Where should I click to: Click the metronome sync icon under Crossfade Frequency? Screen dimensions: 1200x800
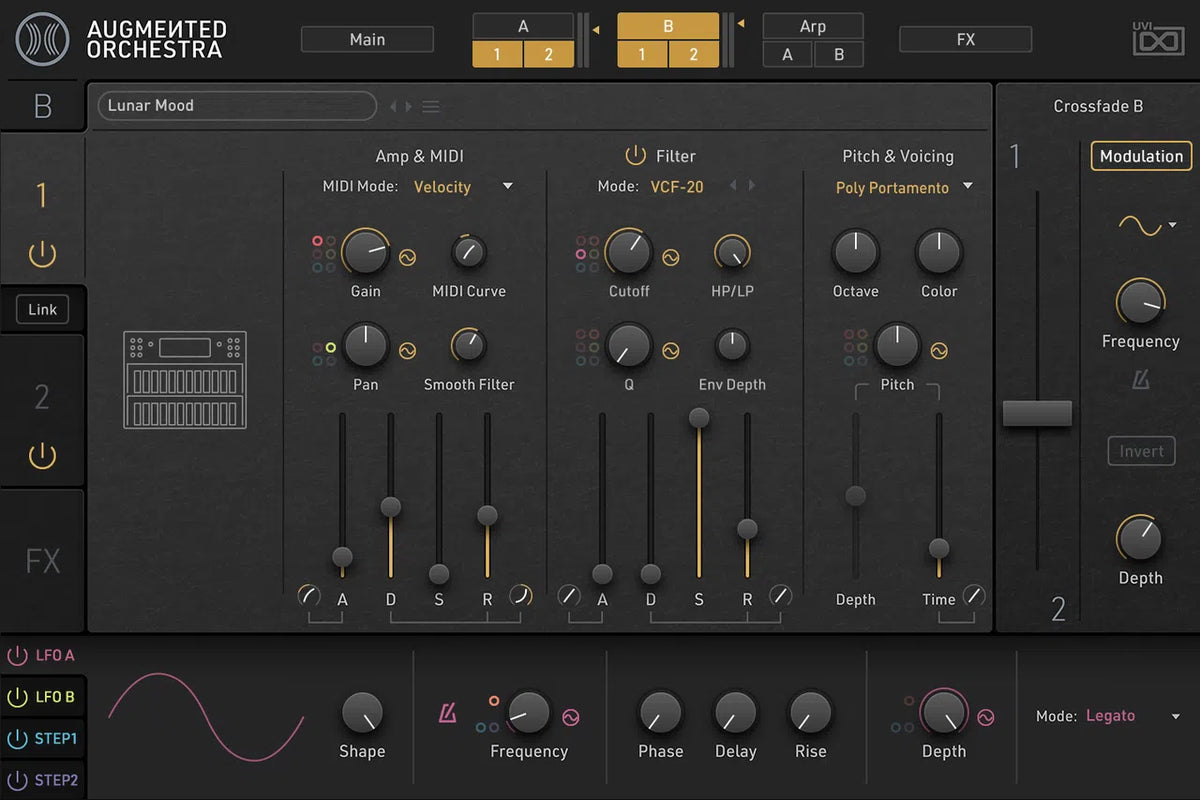(1140, 380)
